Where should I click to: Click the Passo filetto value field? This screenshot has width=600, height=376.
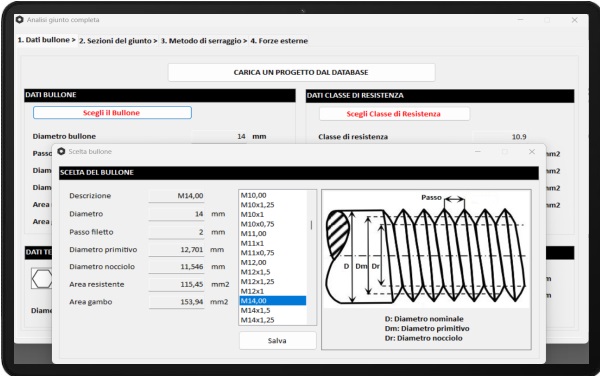coord(176,232)
